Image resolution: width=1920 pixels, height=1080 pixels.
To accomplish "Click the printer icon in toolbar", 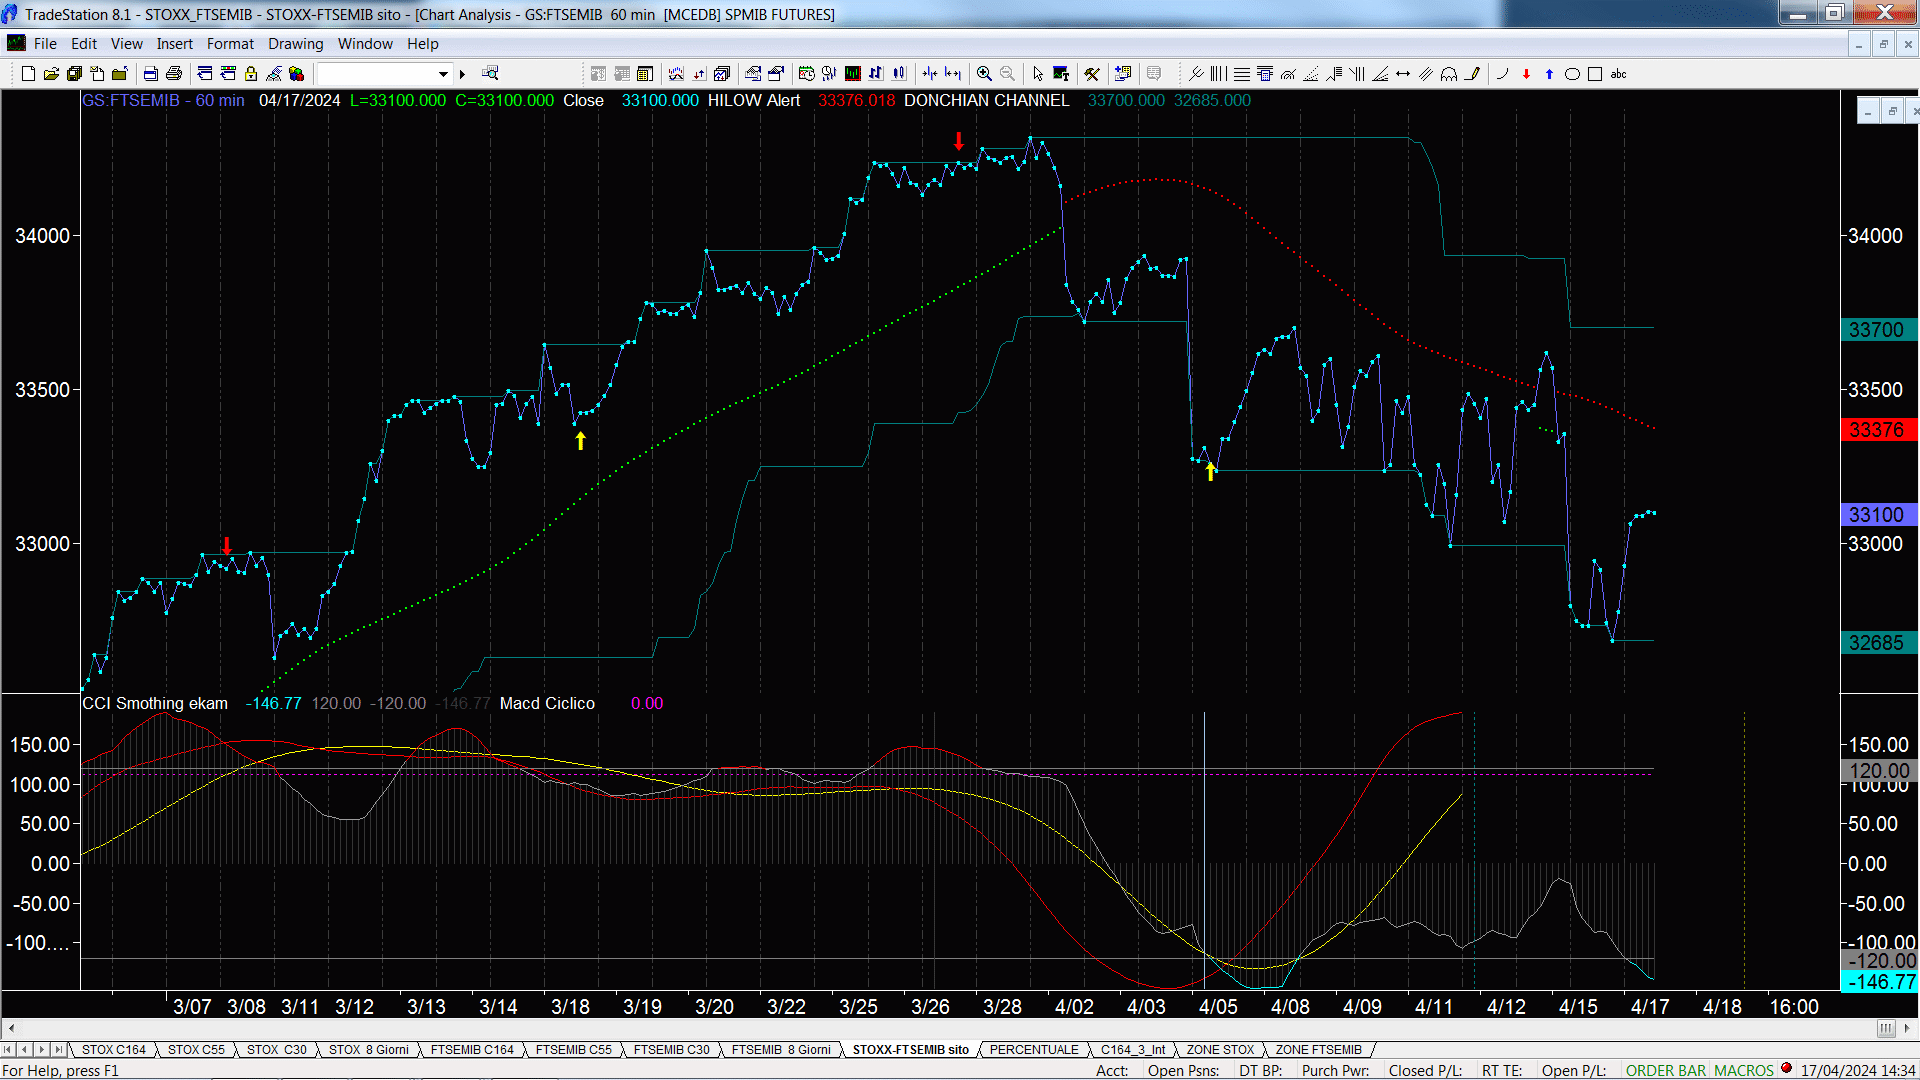I will coord(173,74).
